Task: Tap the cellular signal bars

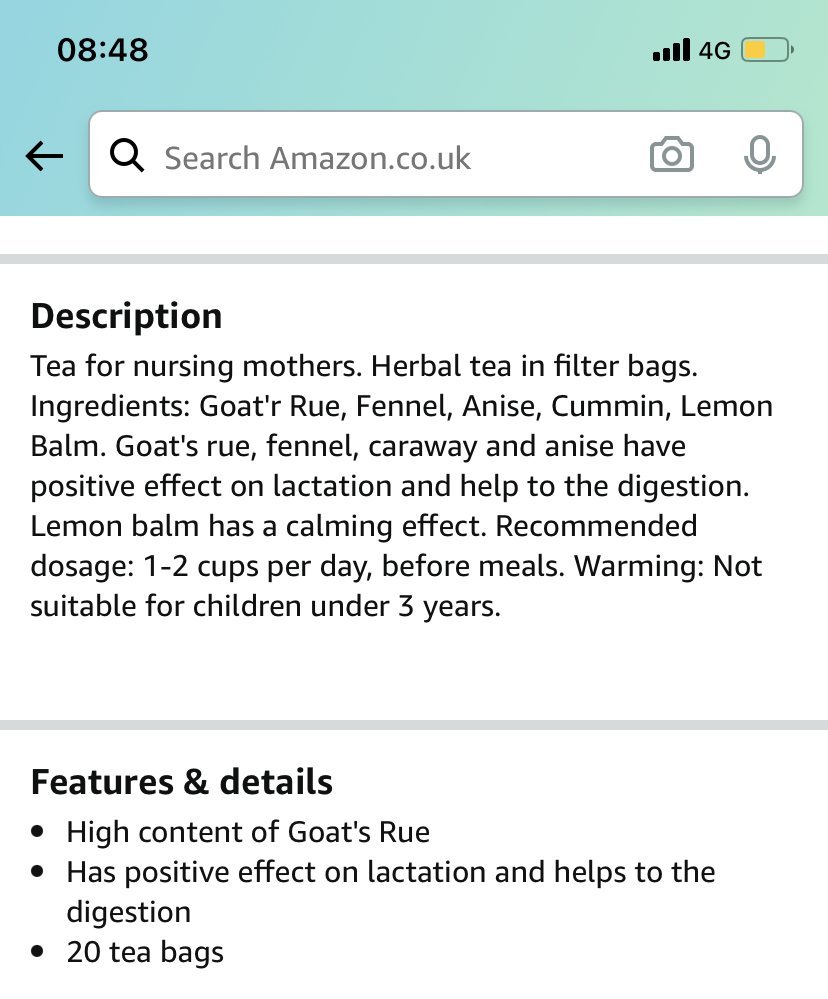Action: (x=670, y=50)
